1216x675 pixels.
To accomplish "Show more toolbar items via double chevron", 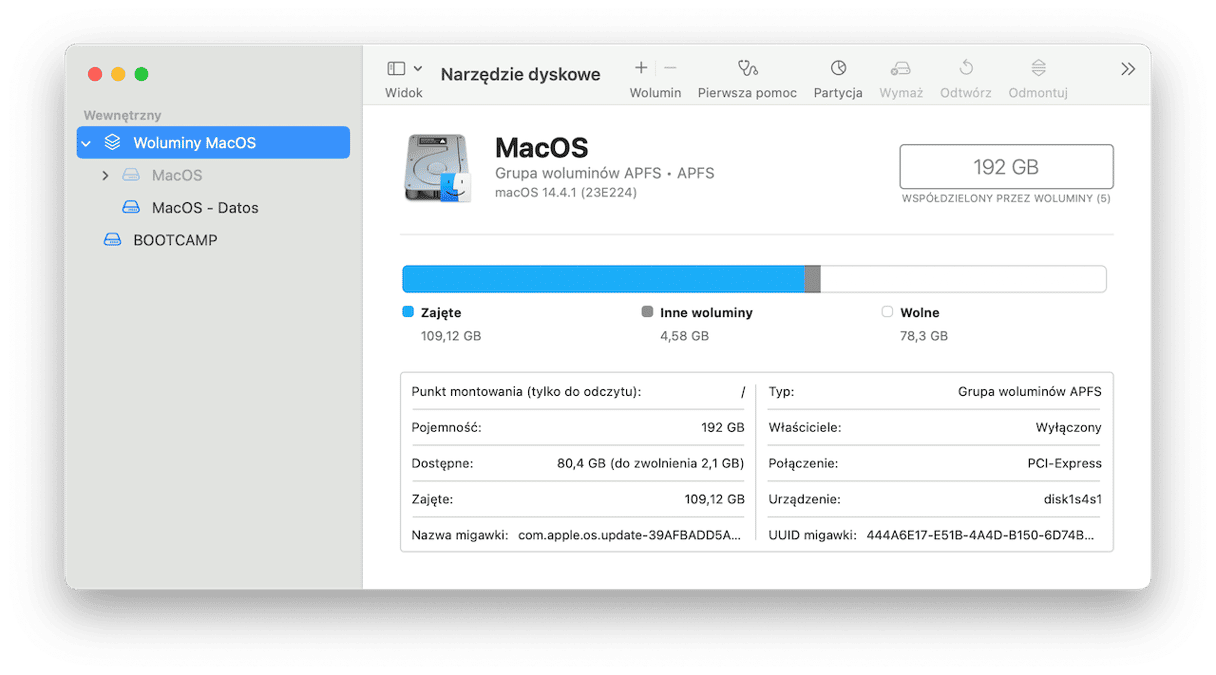I will click(1128, 69).
